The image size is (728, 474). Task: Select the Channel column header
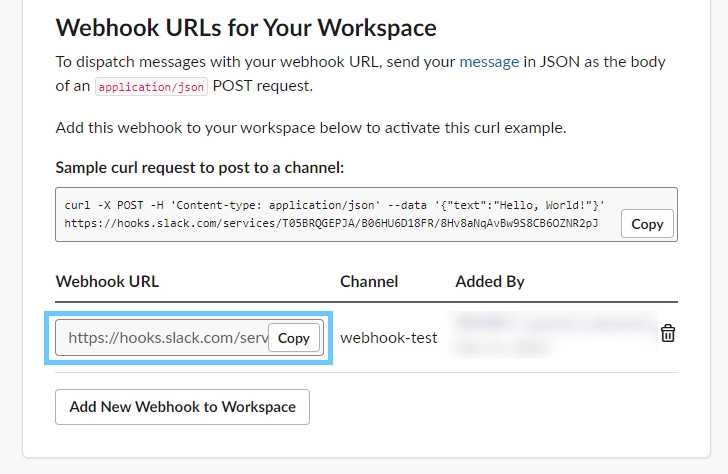tap(369, 281)
